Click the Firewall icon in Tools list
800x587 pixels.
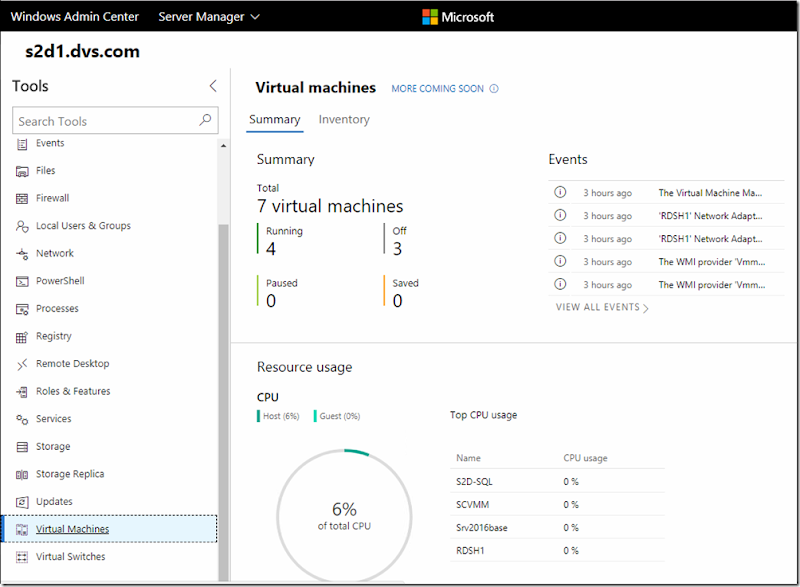[22, 199]
